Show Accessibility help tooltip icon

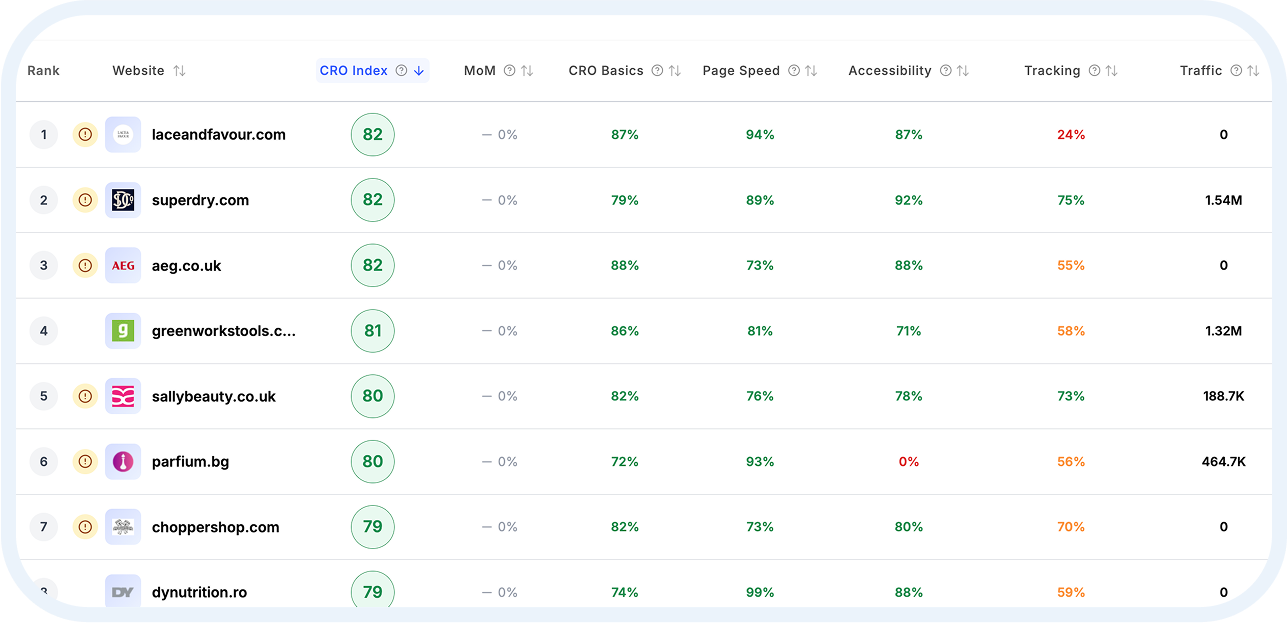click(945, 70)
